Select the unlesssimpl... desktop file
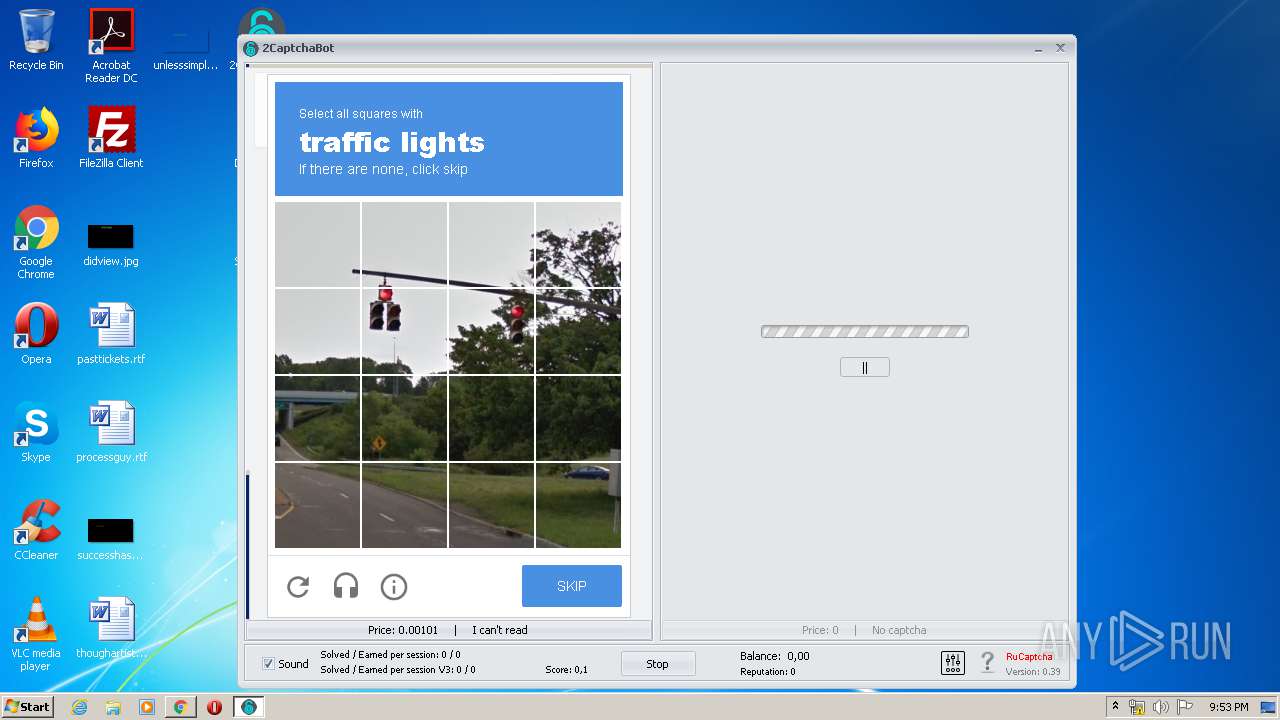The image size is (1280, 720). click(x=186, y=47)
